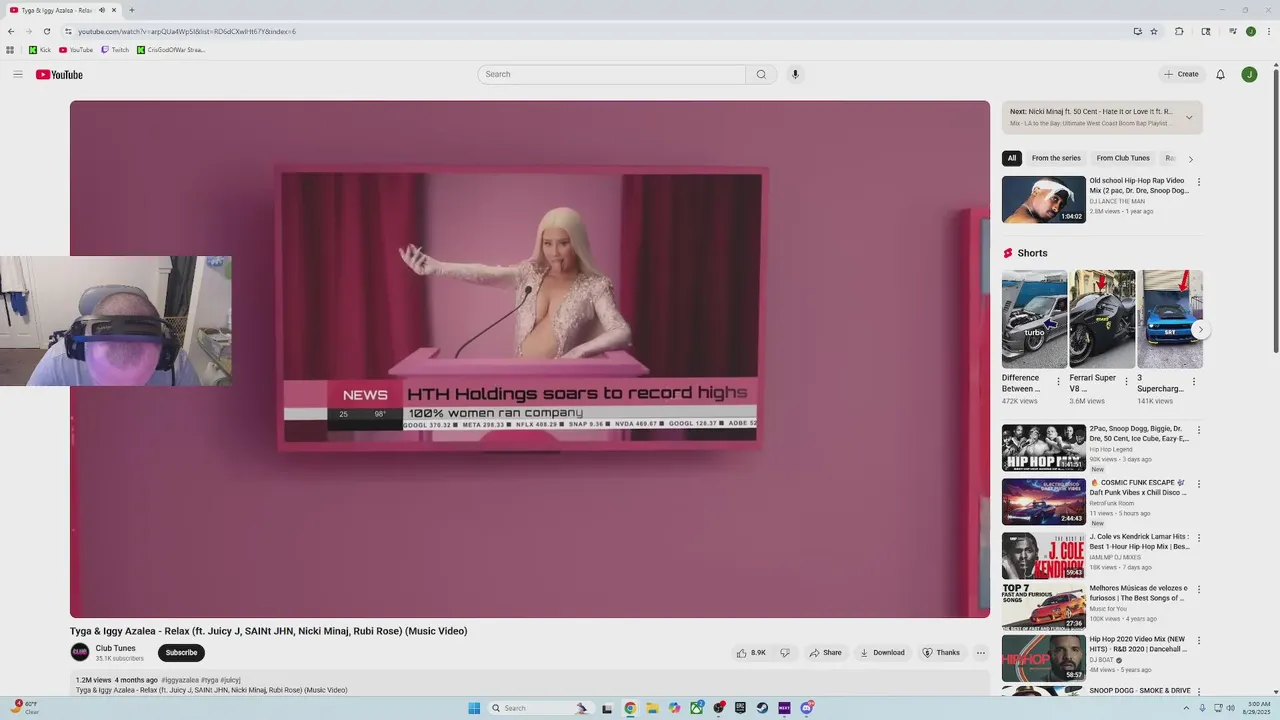Open Chrome three-dot menu
The width and height of the screenshot is (1280, 720).
point(1269,31)
